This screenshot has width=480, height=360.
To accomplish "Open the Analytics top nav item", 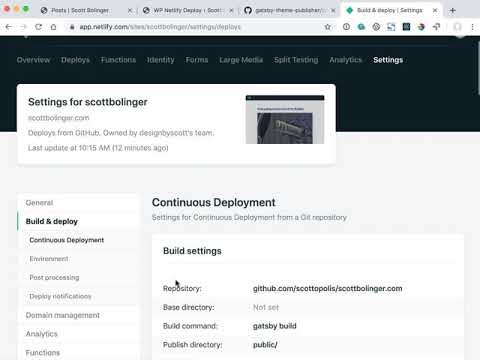I will (346, 60).
